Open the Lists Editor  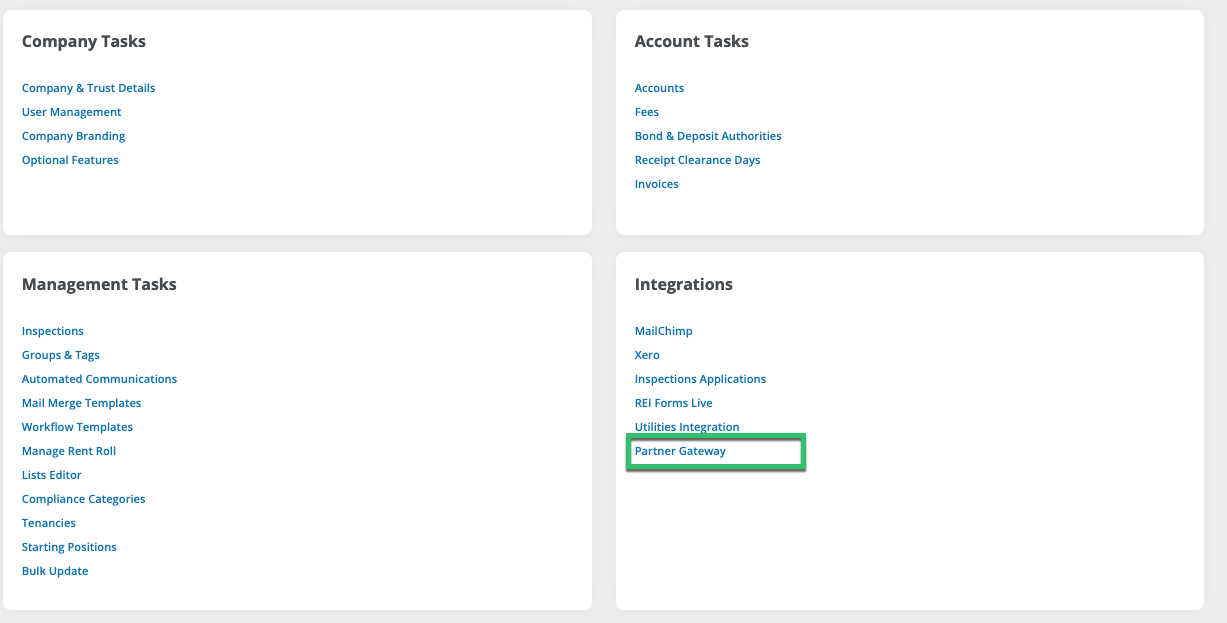click(x=52, y=475)
